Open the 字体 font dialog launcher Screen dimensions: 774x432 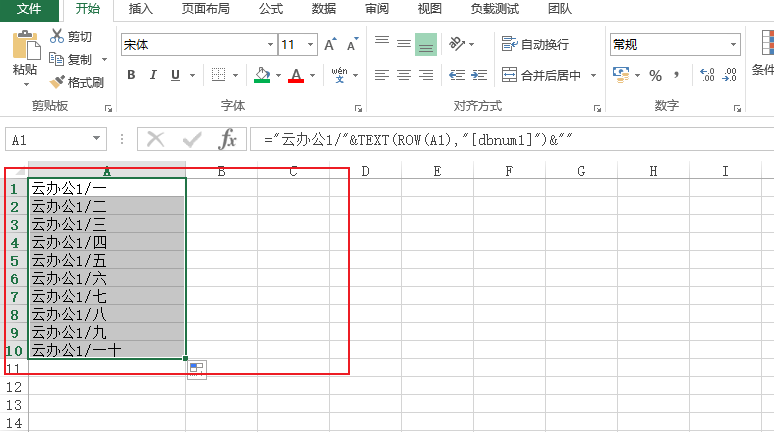[358, 109]
